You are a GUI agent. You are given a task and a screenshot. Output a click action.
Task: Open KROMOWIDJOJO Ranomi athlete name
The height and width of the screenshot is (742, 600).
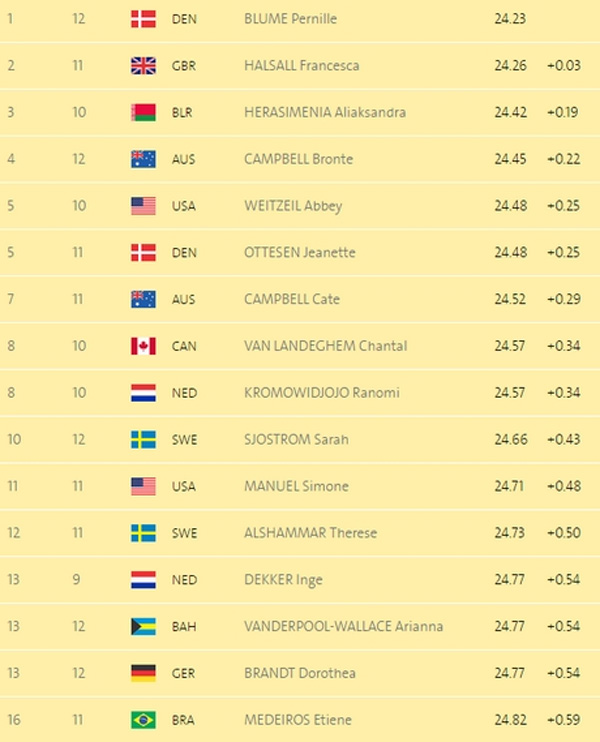tap(321, 393)
